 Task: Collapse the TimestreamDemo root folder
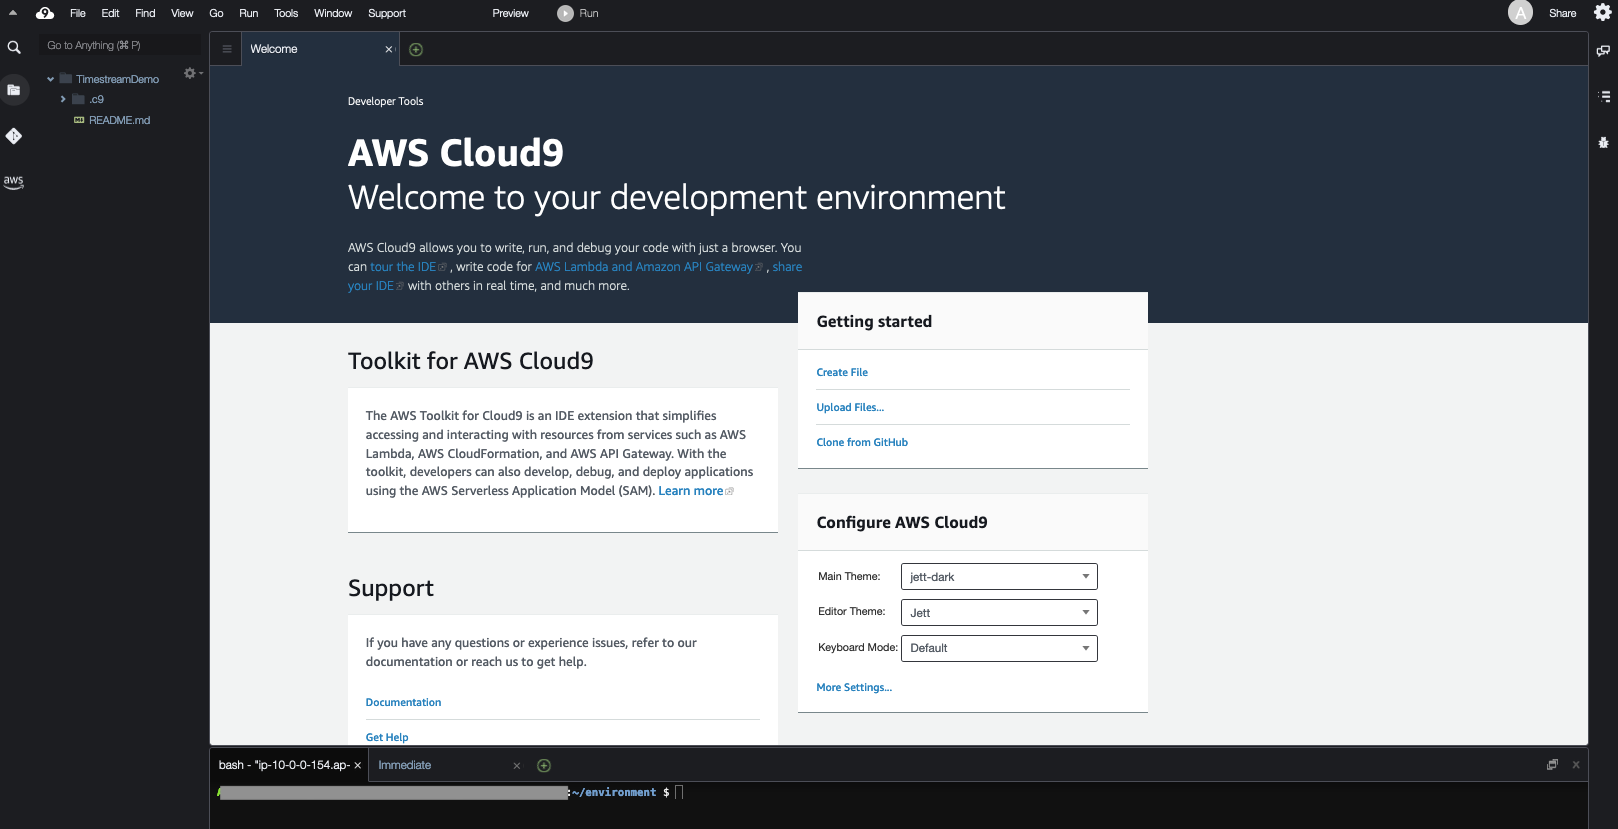pos(50,79)
